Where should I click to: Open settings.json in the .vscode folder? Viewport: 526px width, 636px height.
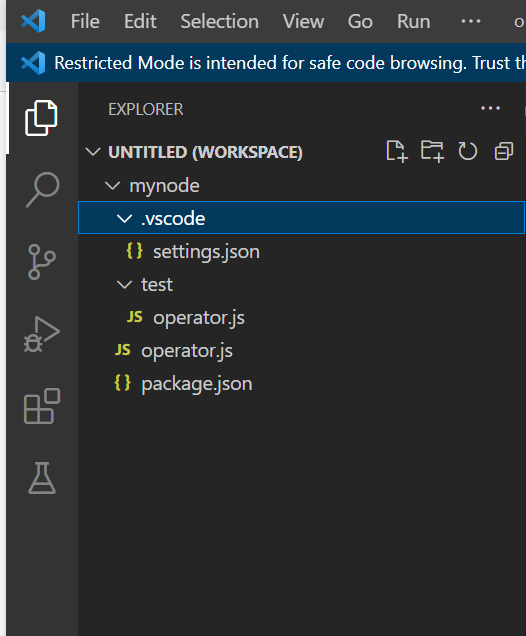206,251
